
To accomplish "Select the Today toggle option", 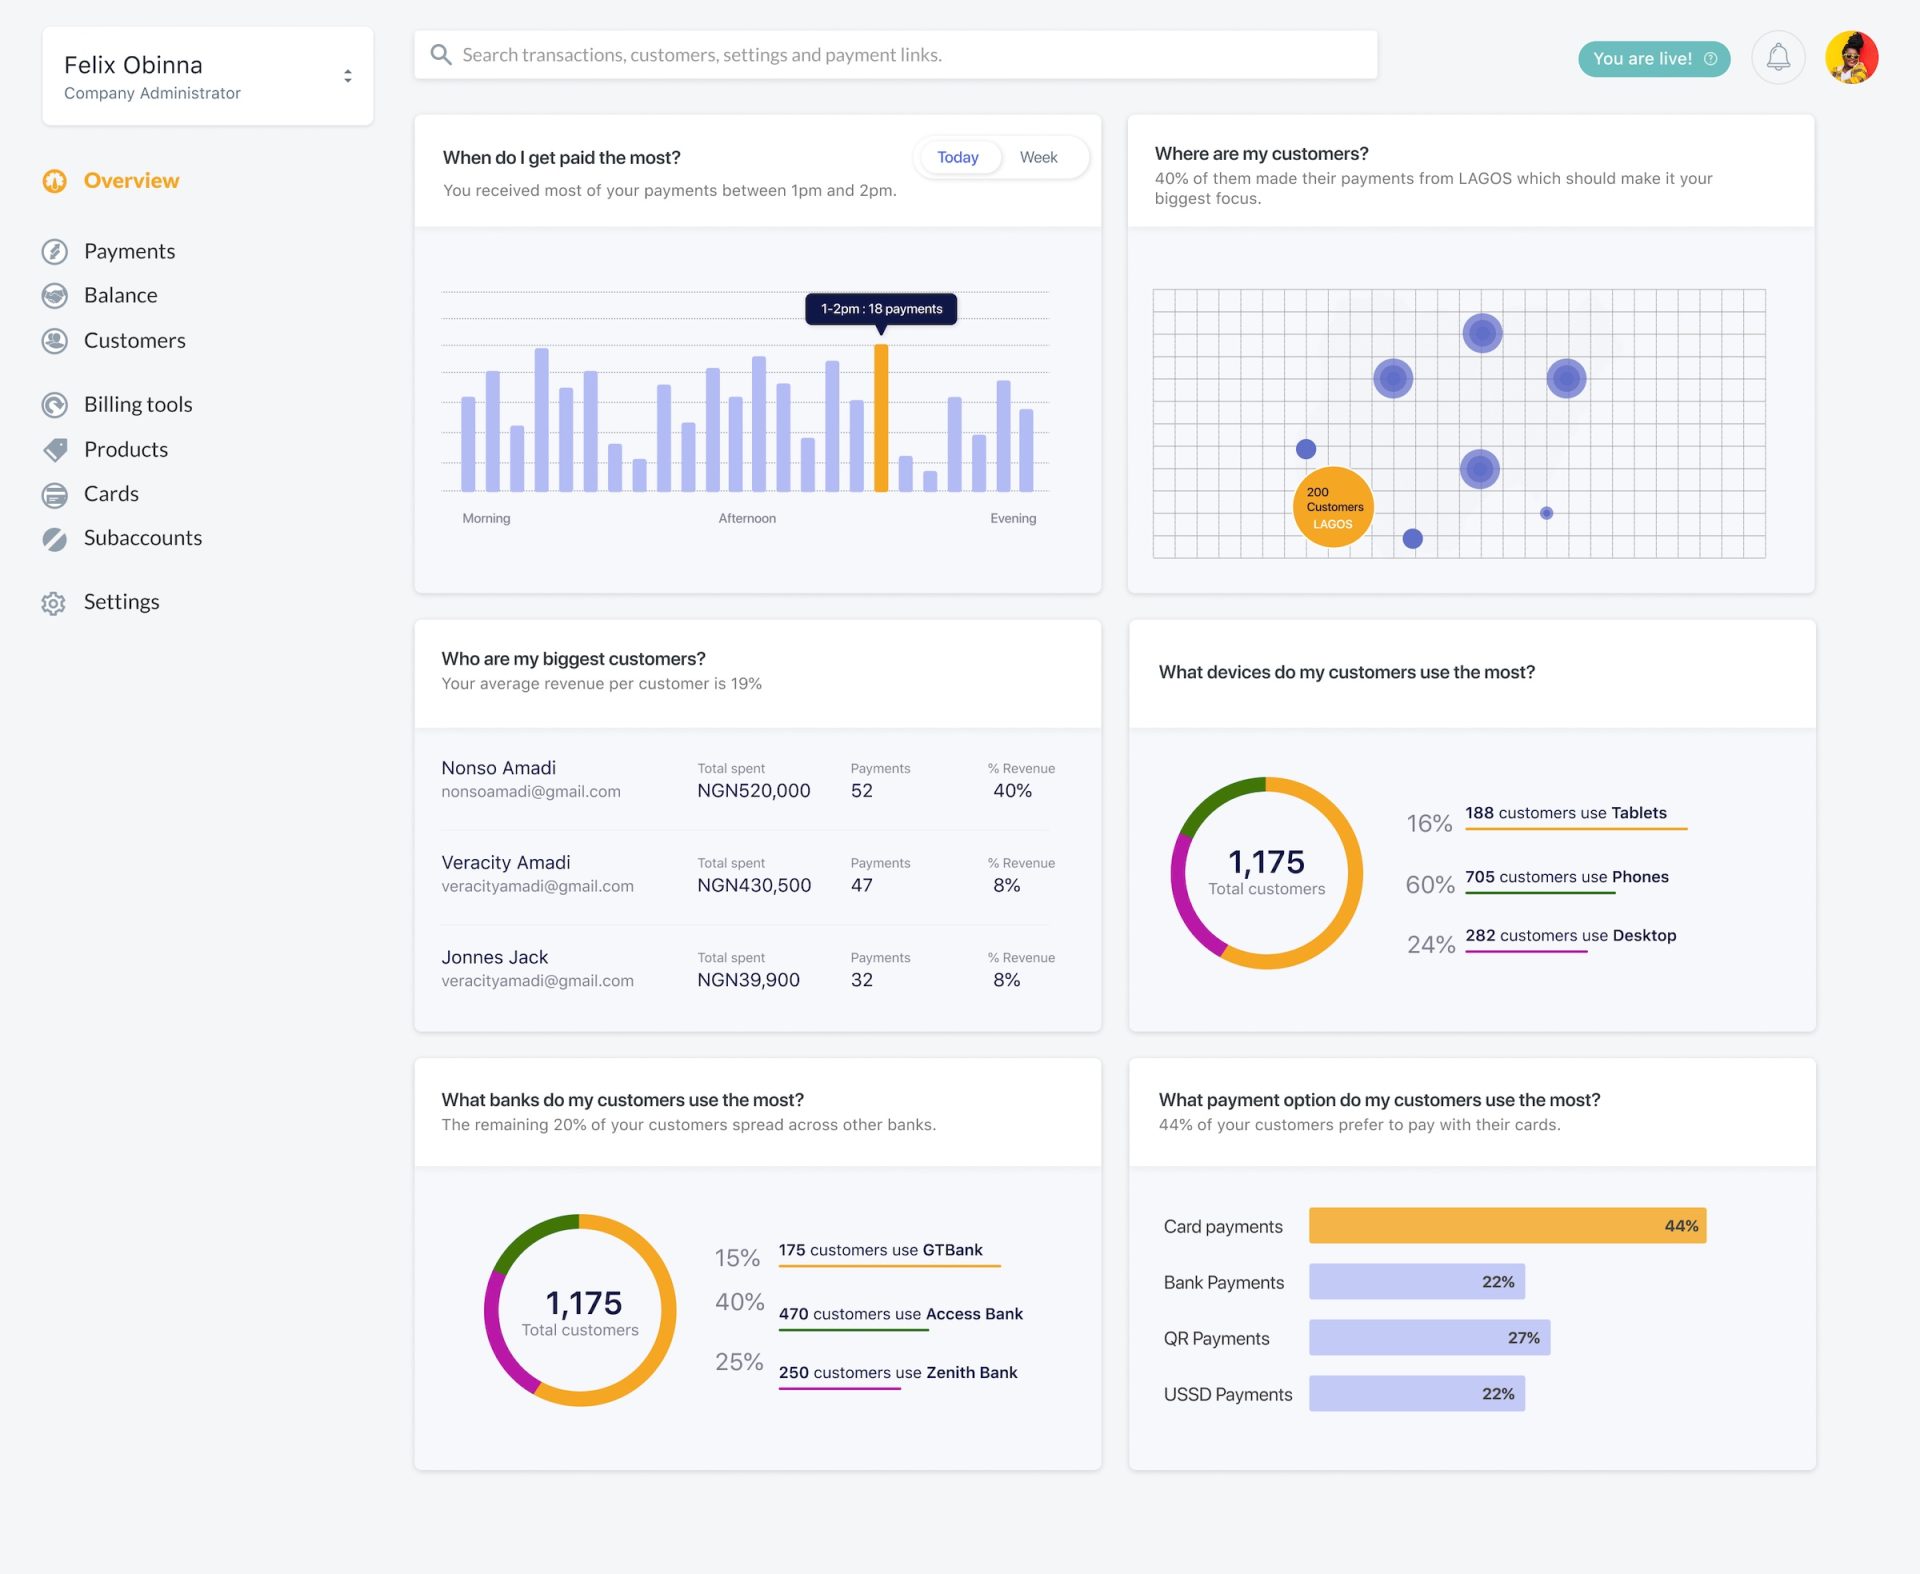I will click(957, 157).
